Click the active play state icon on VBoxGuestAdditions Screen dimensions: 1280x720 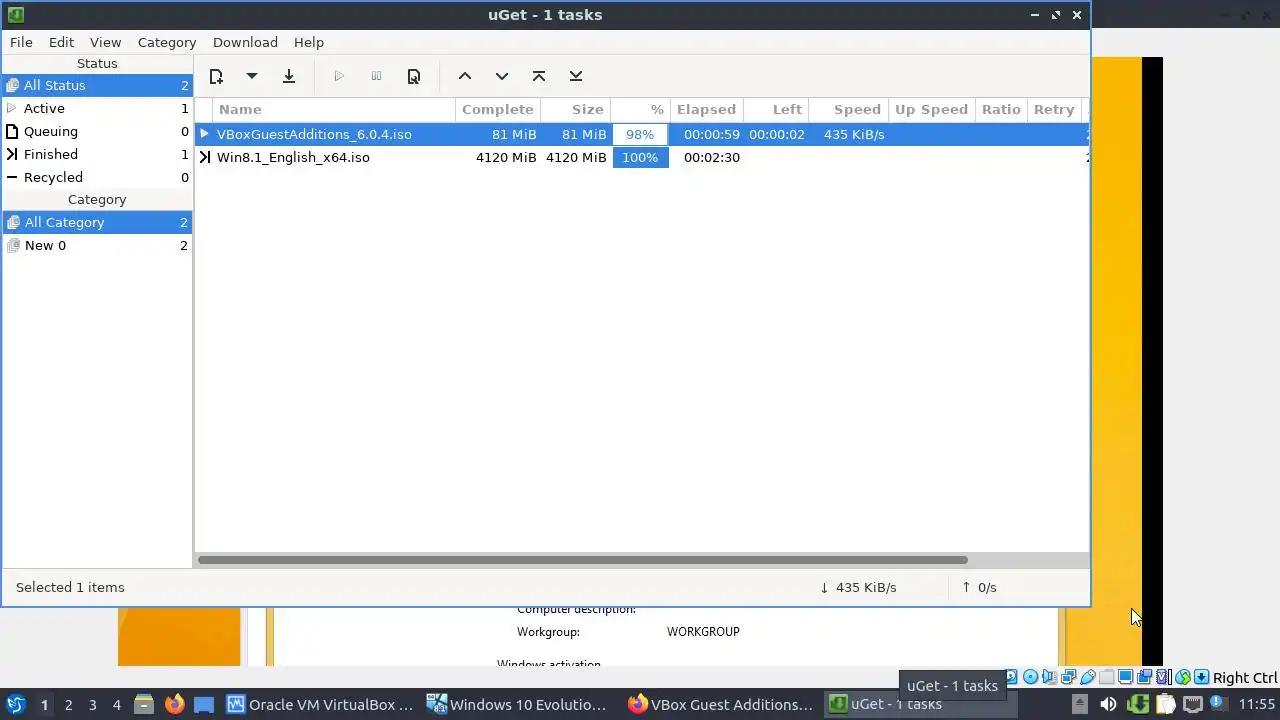coord(205,134)
